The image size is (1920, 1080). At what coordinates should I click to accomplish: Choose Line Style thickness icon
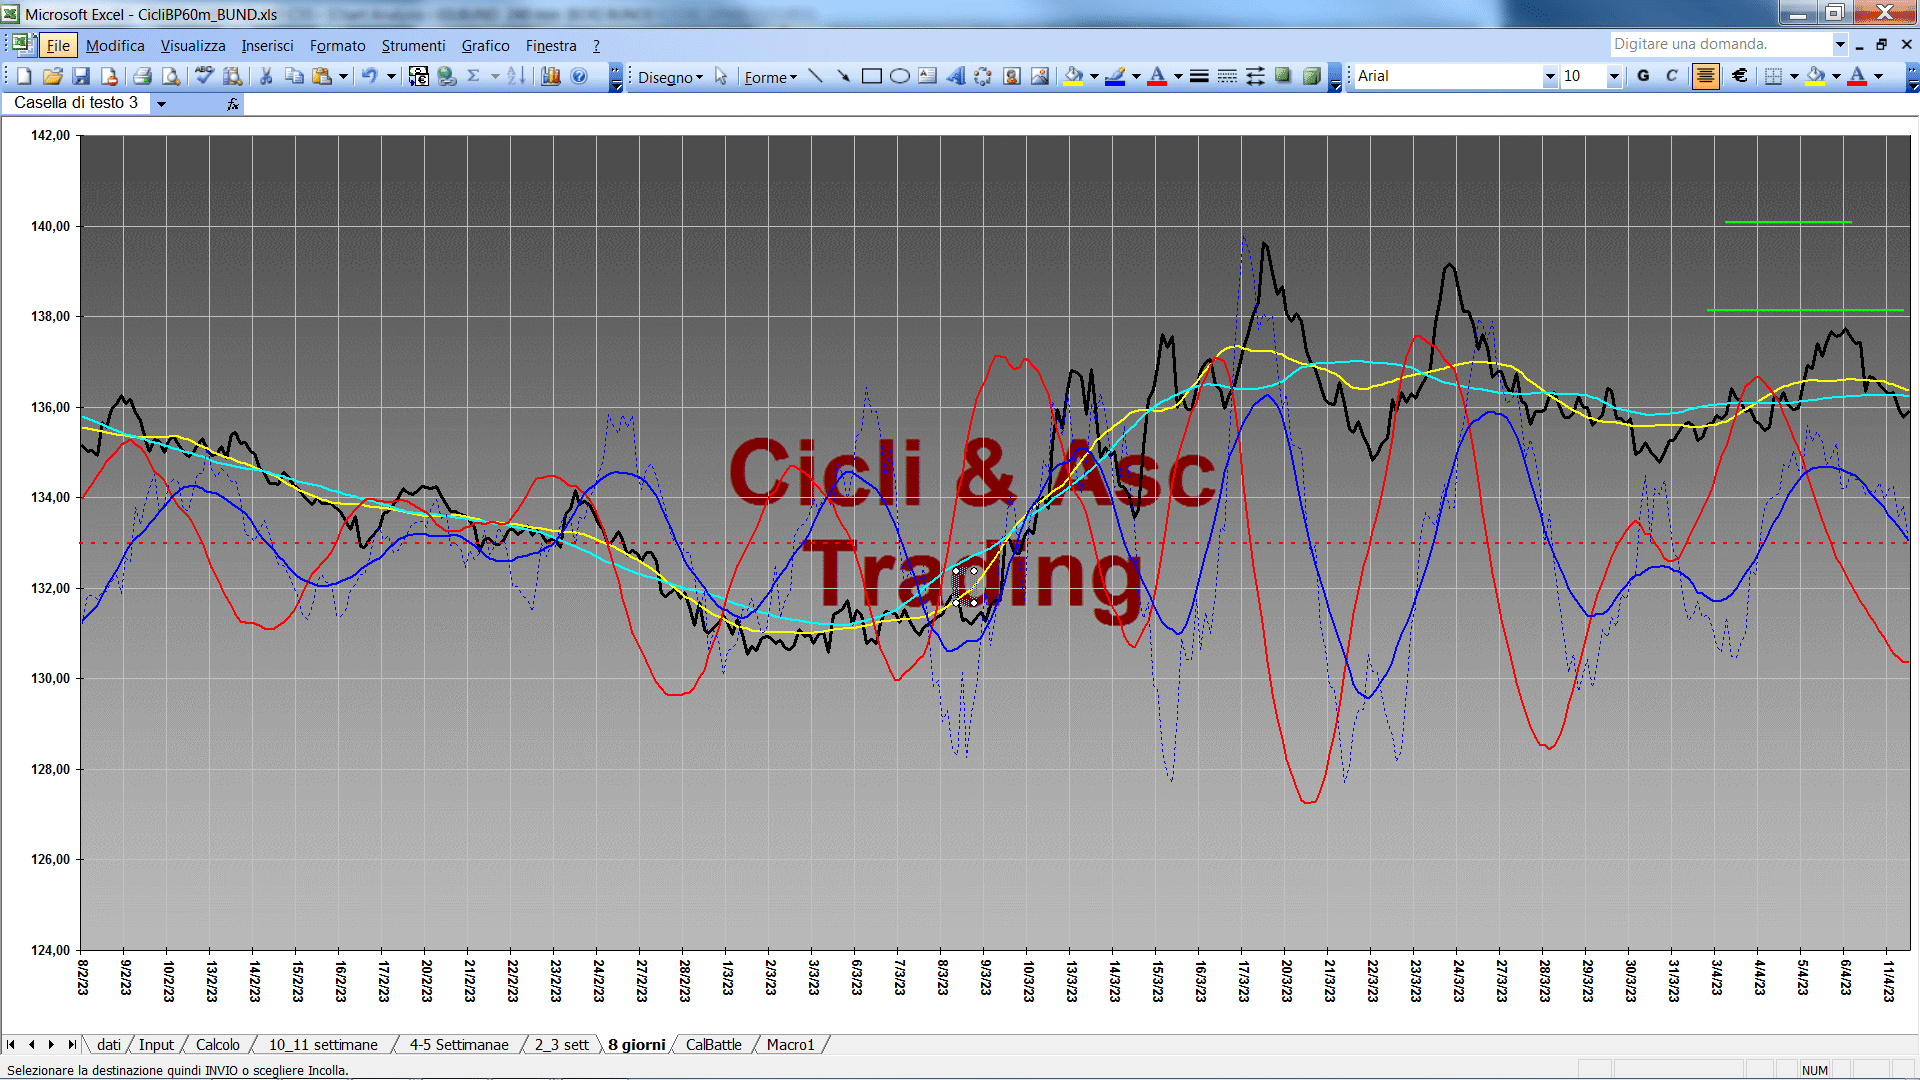1199,76
